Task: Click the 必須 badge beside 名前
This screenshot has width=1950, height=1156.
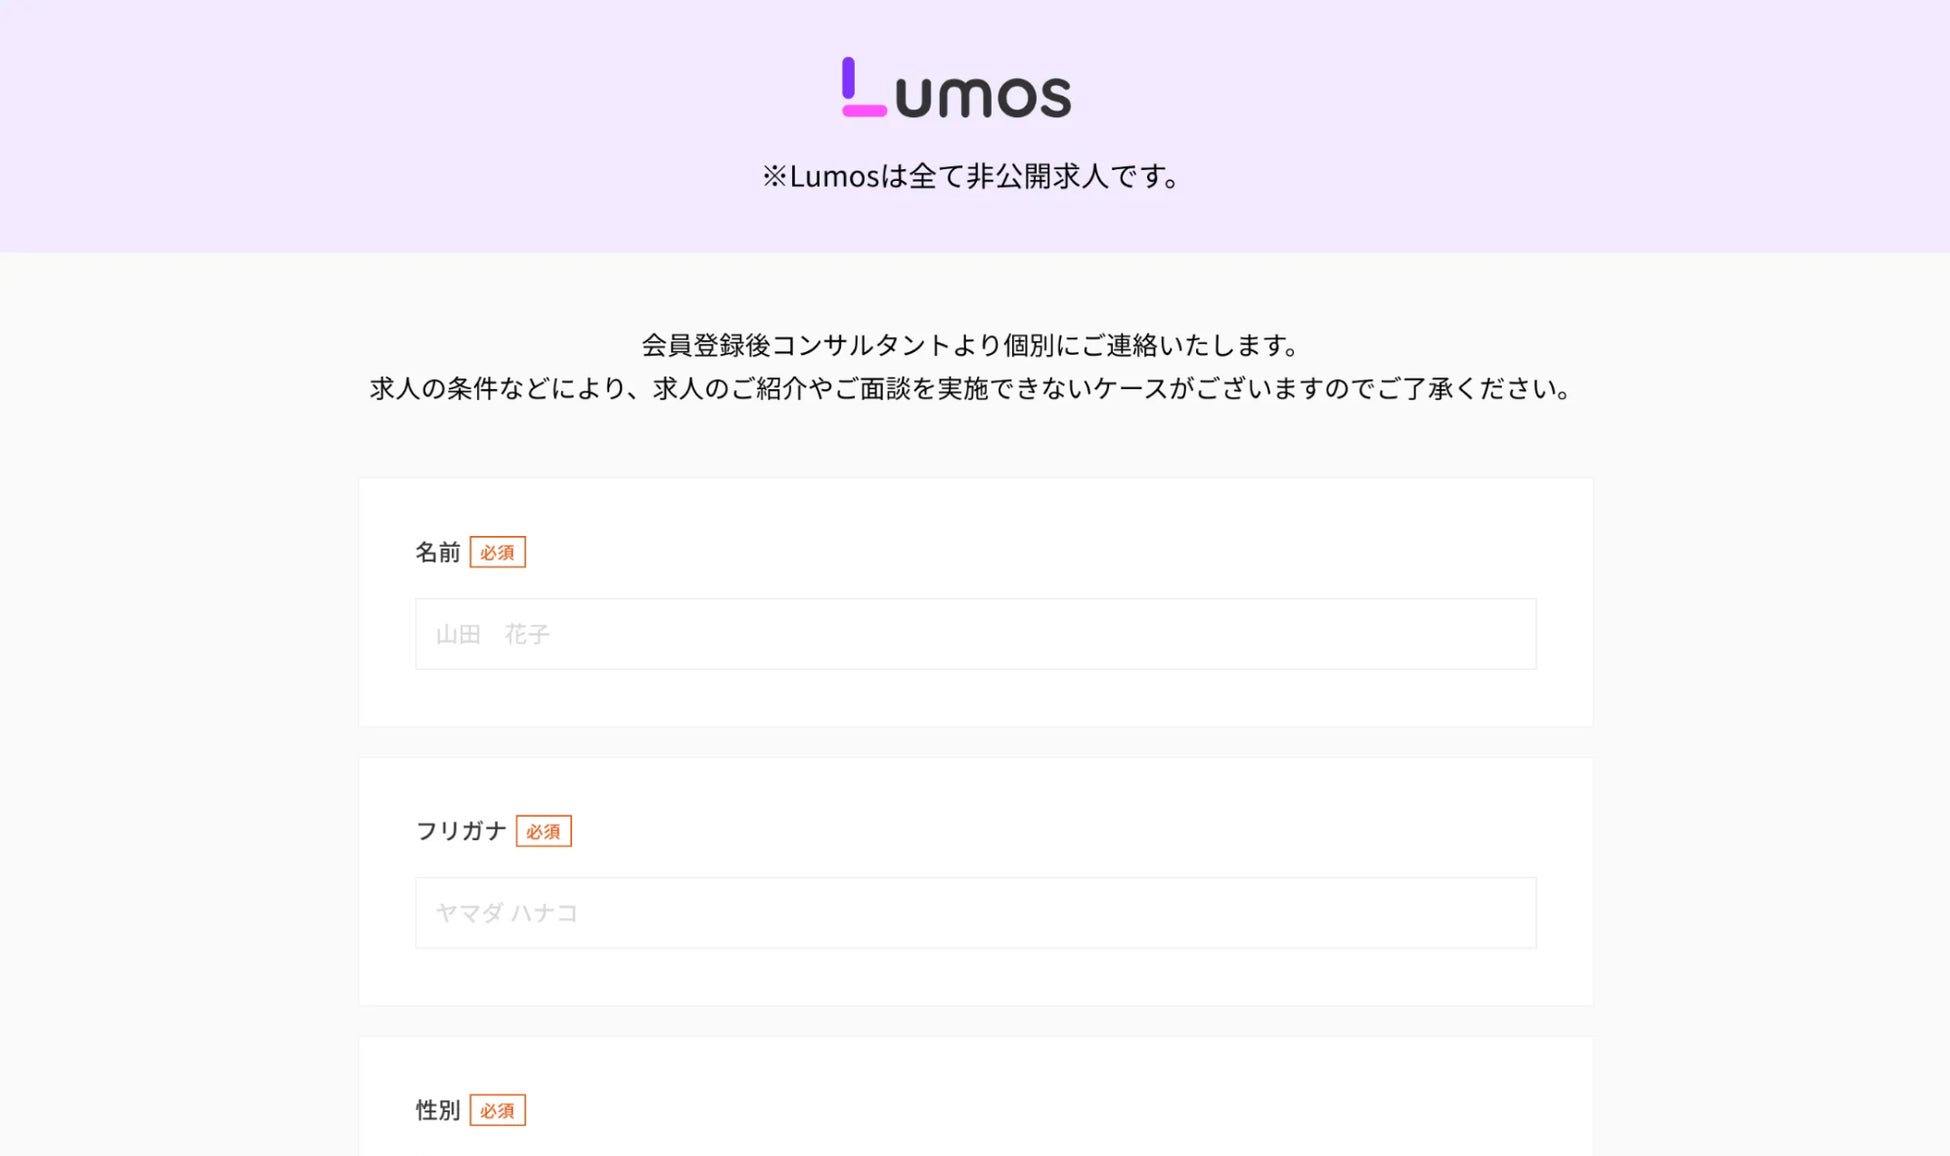Action: point(497,552)
